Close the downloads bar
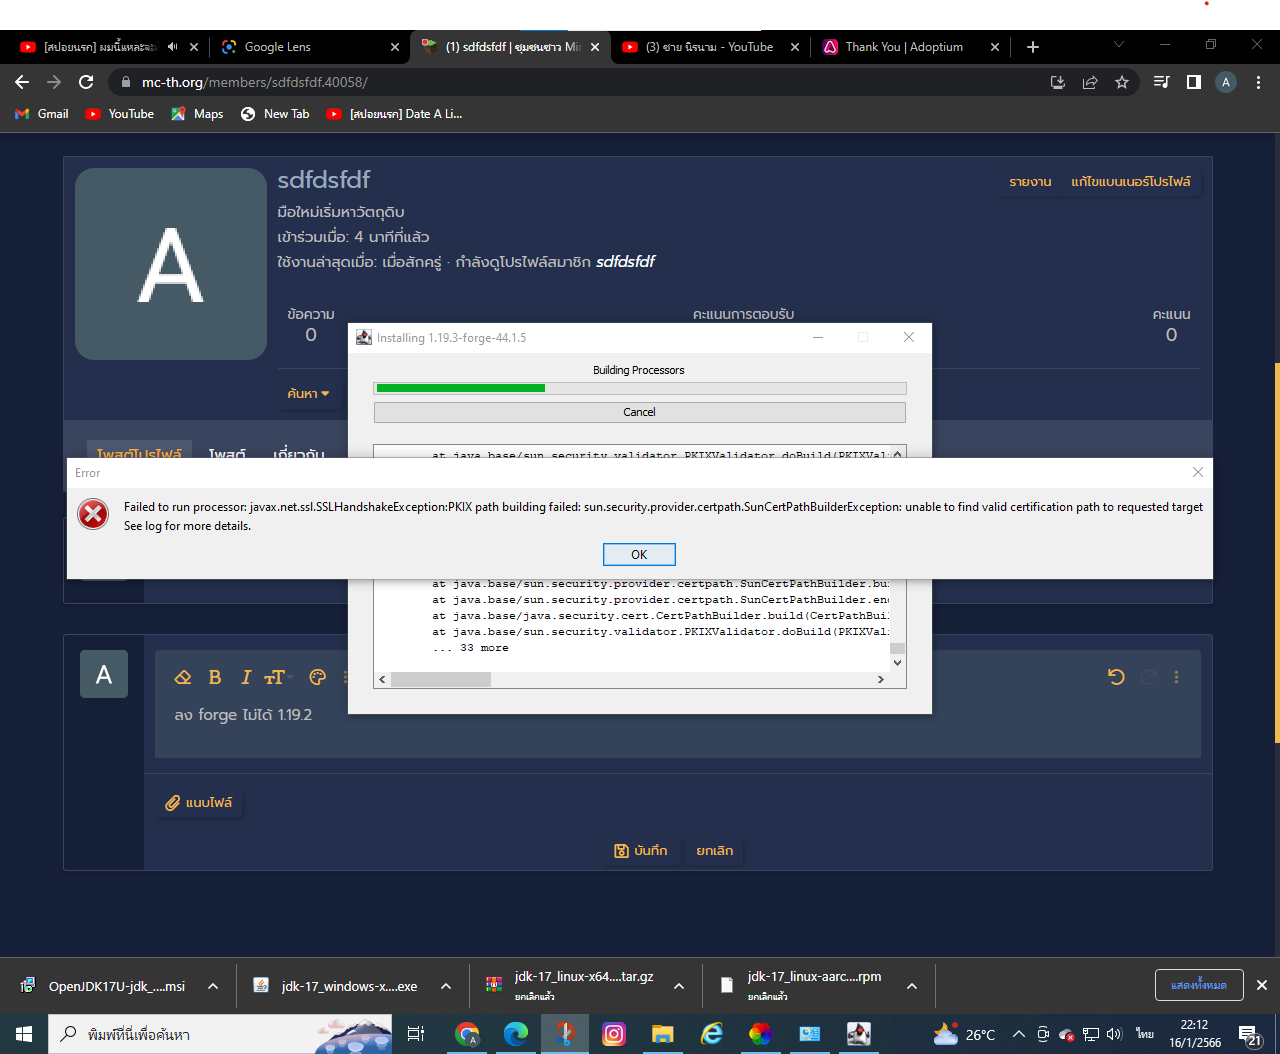 pyautogui.click(x=1262, y=985)
